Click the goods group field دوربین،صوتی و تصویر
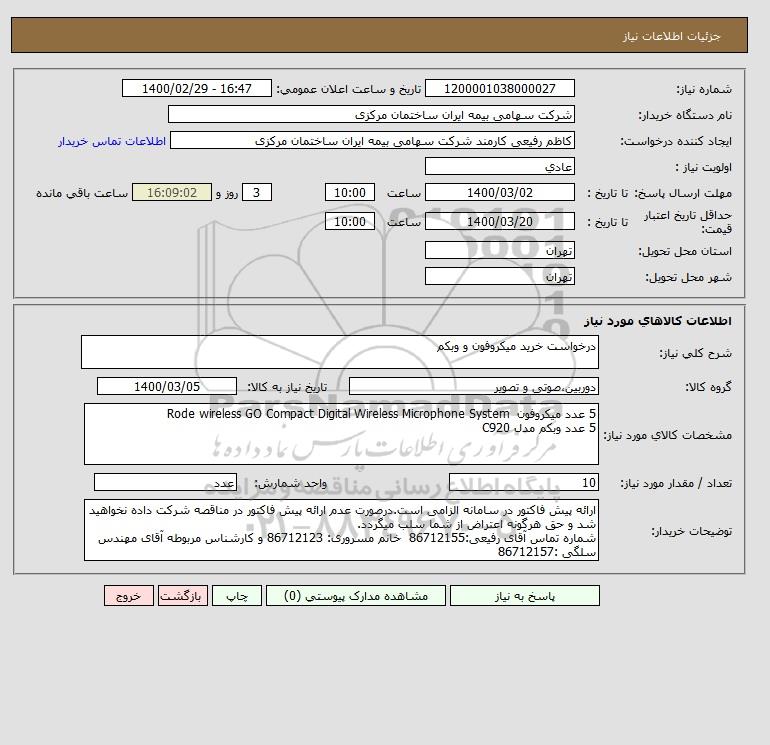Screen dimensions: 770x745 tap(473, 386)
